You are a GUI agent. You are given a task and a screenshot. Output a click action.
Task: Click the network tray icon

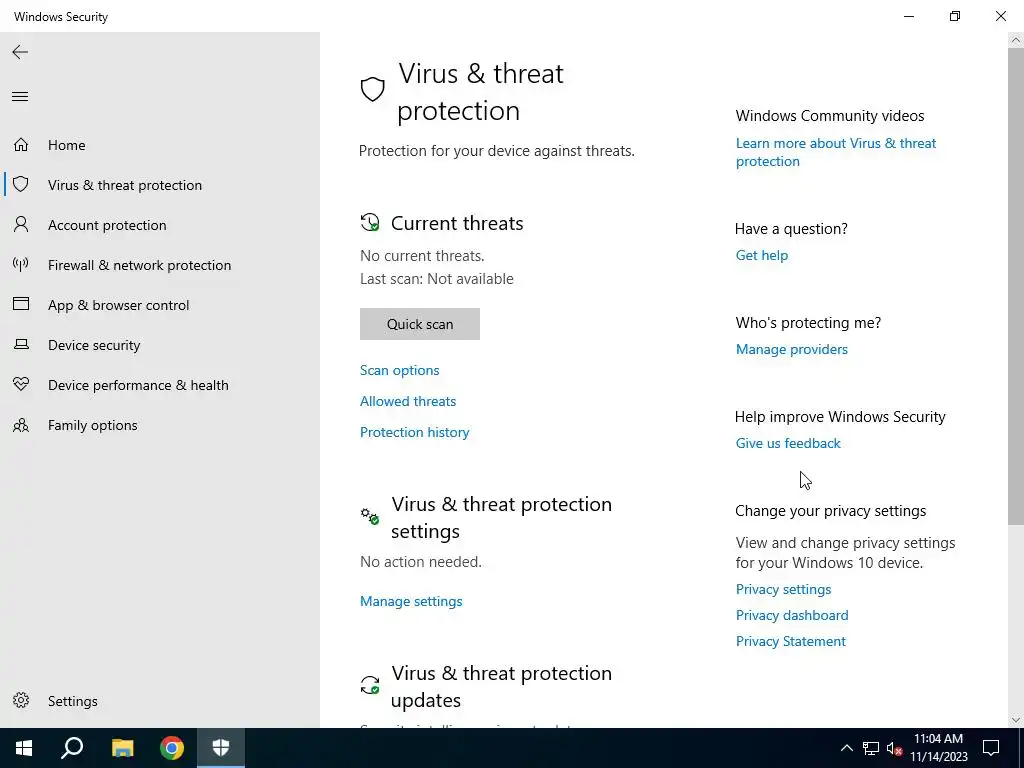click(x=871, y=748)
